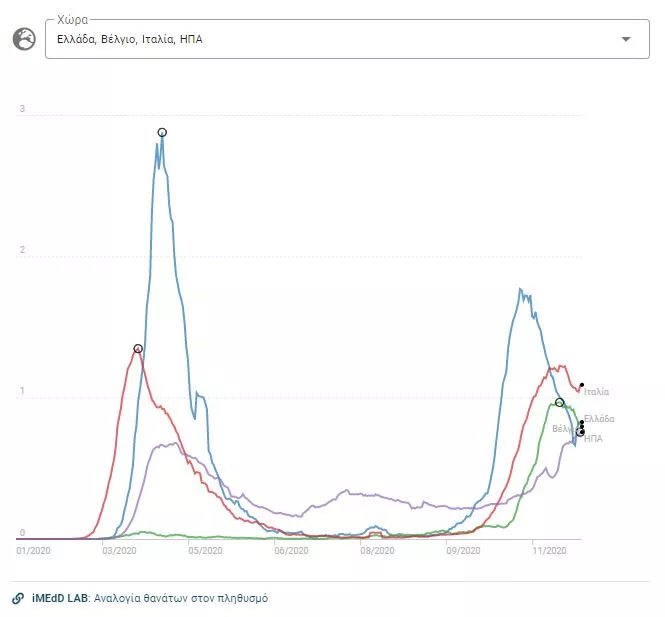Click the 05/2020 x-axis date label

point(205,549)
